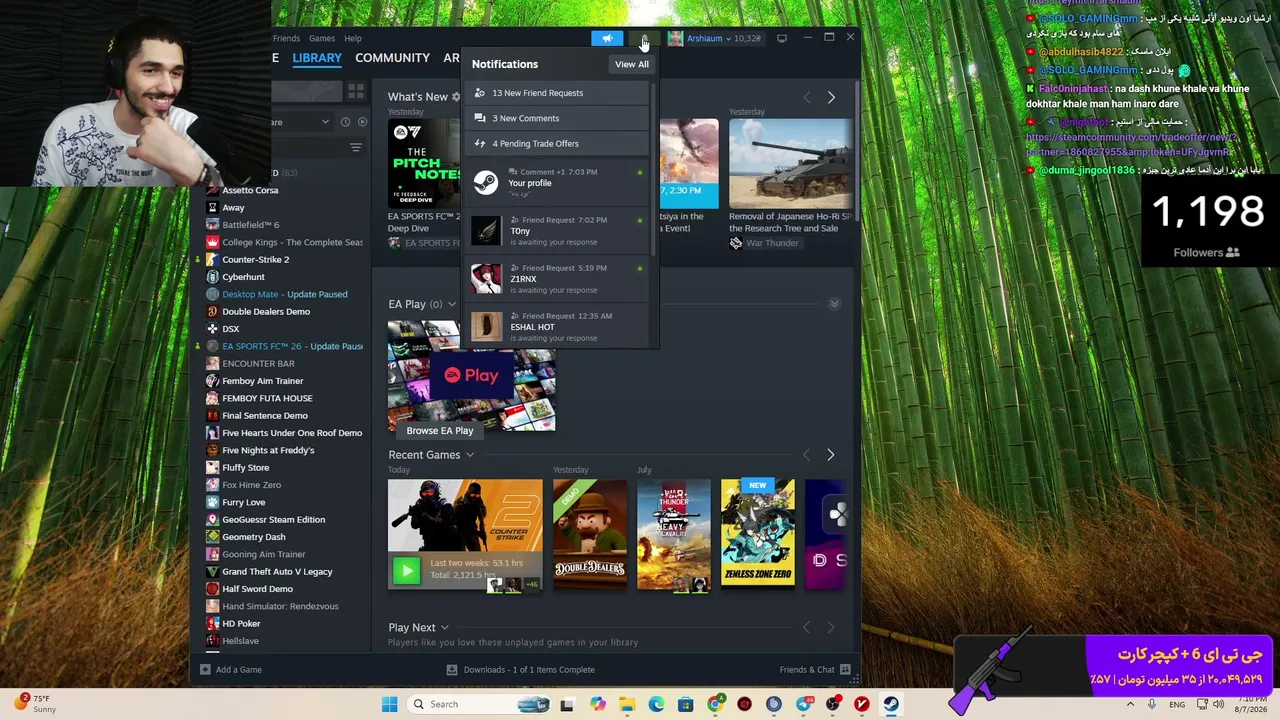Image resolution: width=1280 pixels, height=720 pixels.
Task: Open 13 New Friend Requests
Action: click(x=557, y=93)
